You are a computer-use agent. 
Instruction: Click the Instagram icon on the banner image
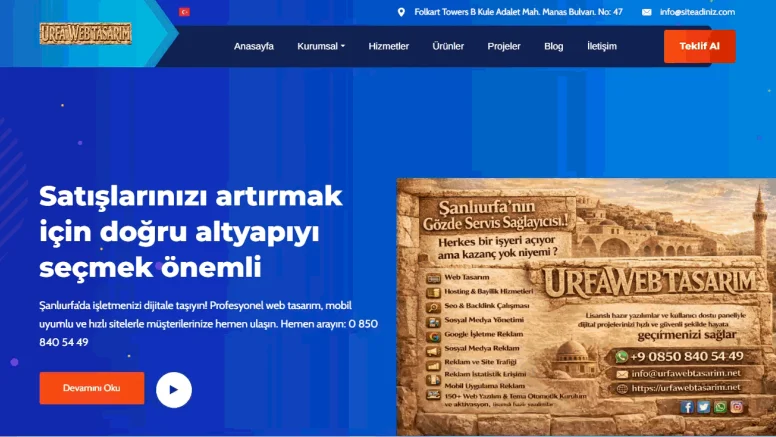click(x=736, y=407)
